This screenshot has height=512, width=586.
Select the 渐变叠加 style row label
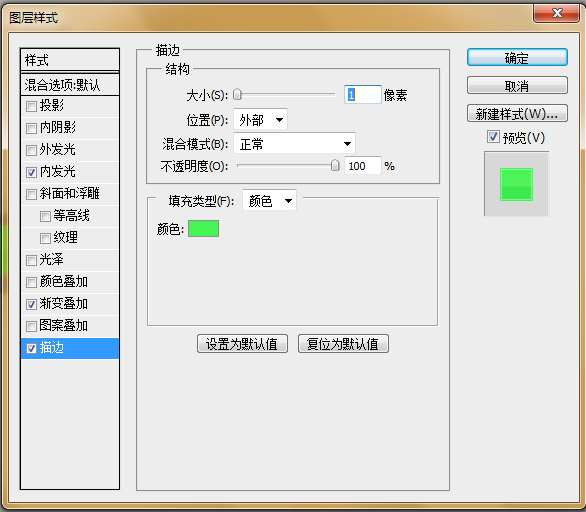click(64, 303)
